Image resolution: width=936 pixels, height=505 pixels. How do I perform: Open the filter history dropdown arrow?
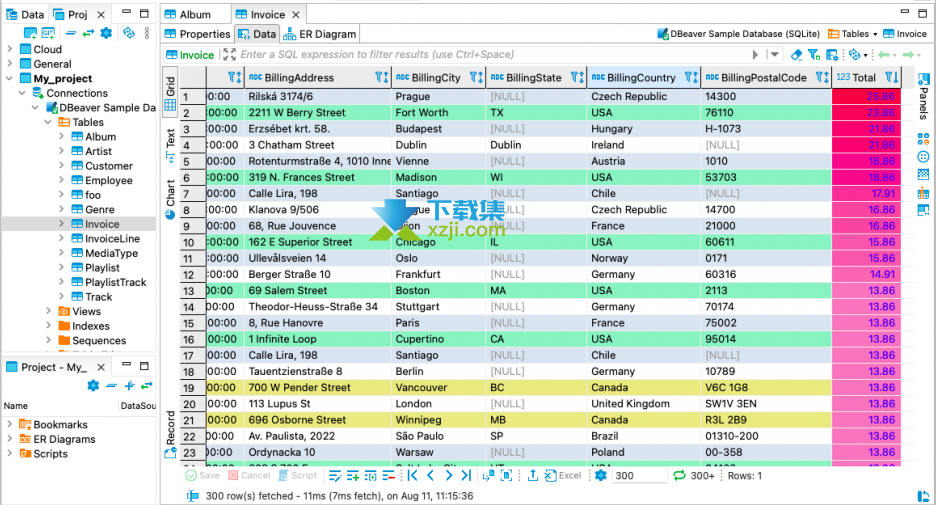pyautogui.click(x=774, y=54)
